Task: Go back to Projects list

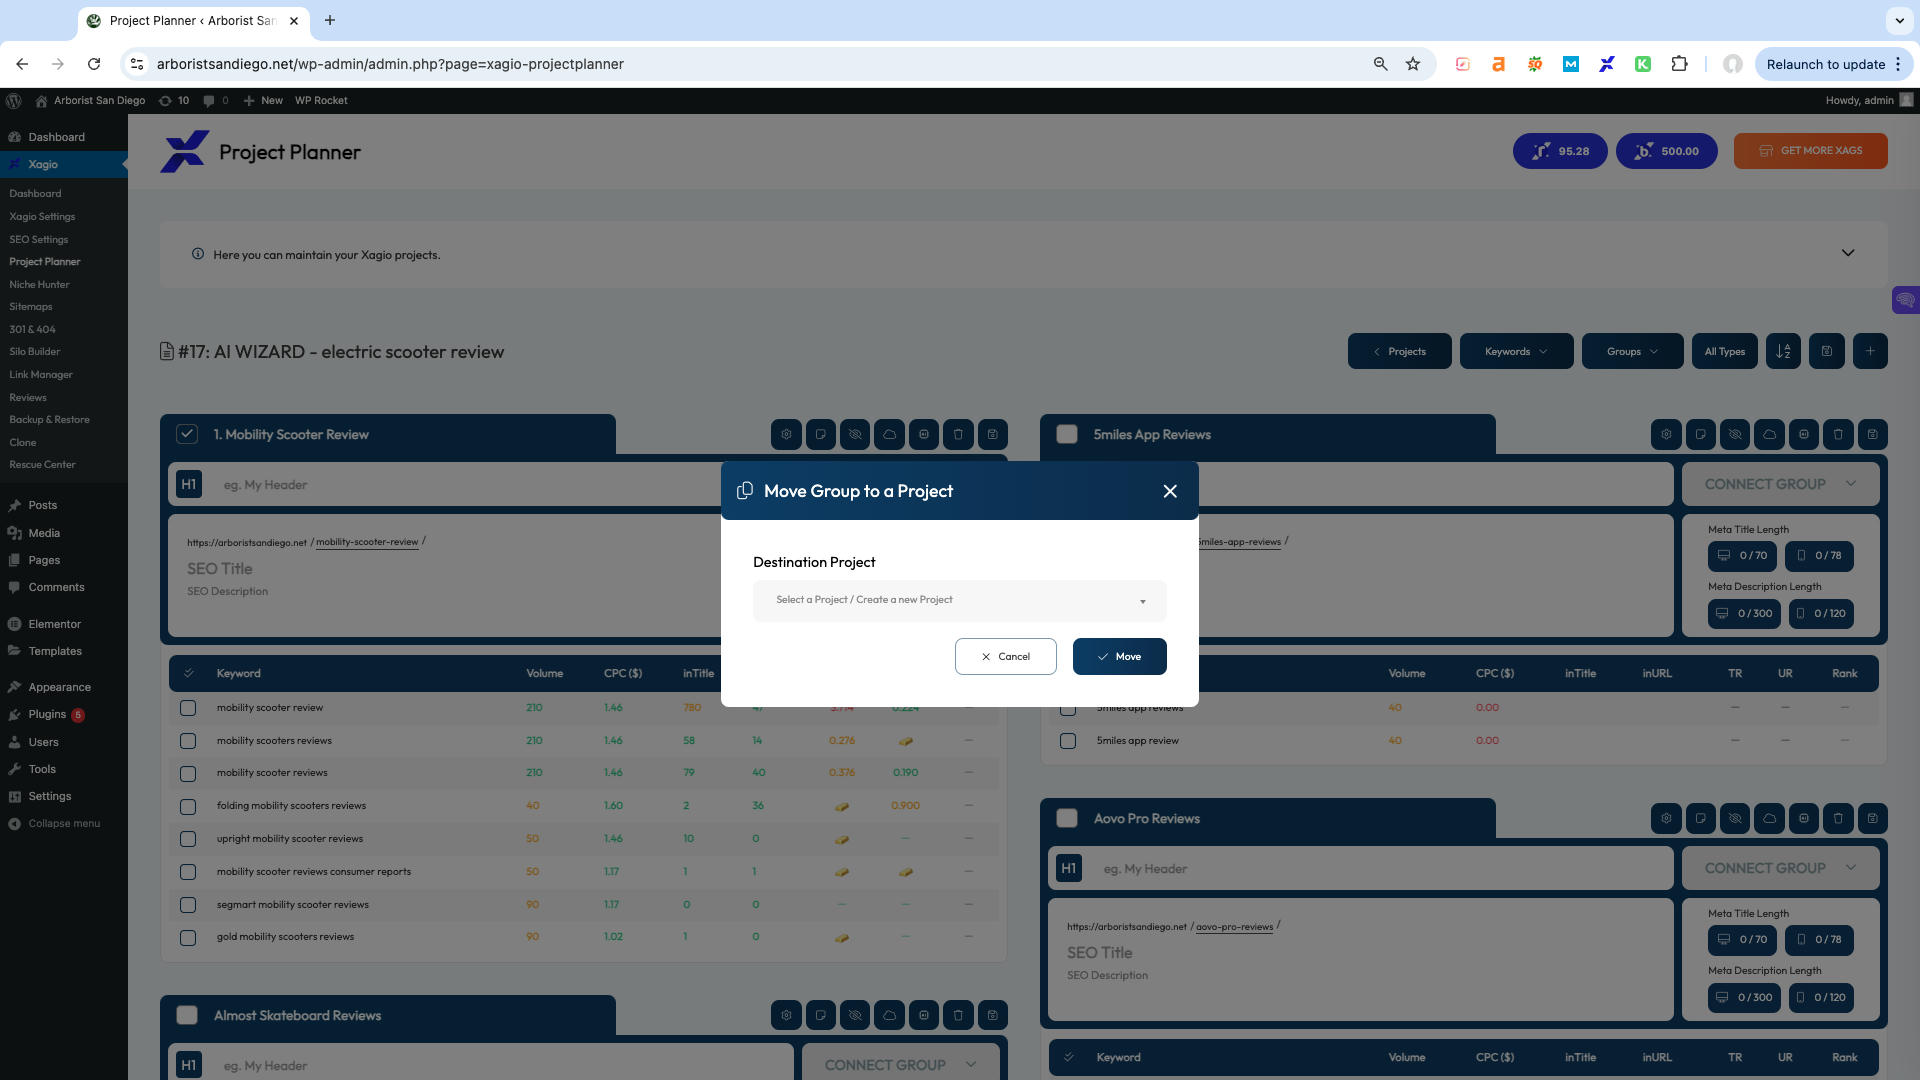Action: [1399, 351]
